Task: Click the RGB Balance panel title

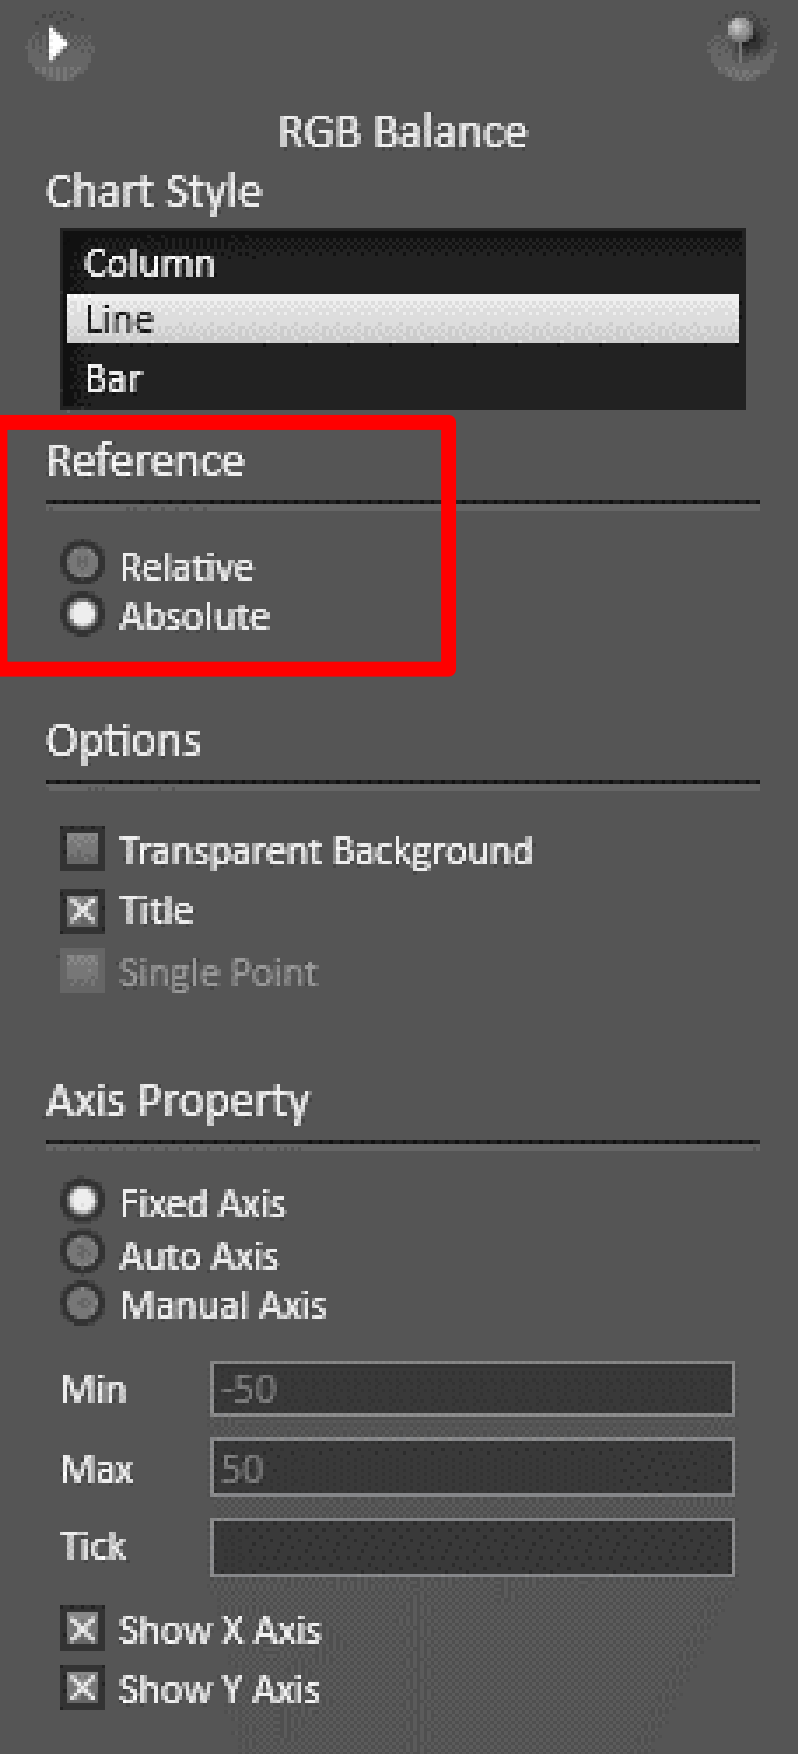Action: (402, 132)
